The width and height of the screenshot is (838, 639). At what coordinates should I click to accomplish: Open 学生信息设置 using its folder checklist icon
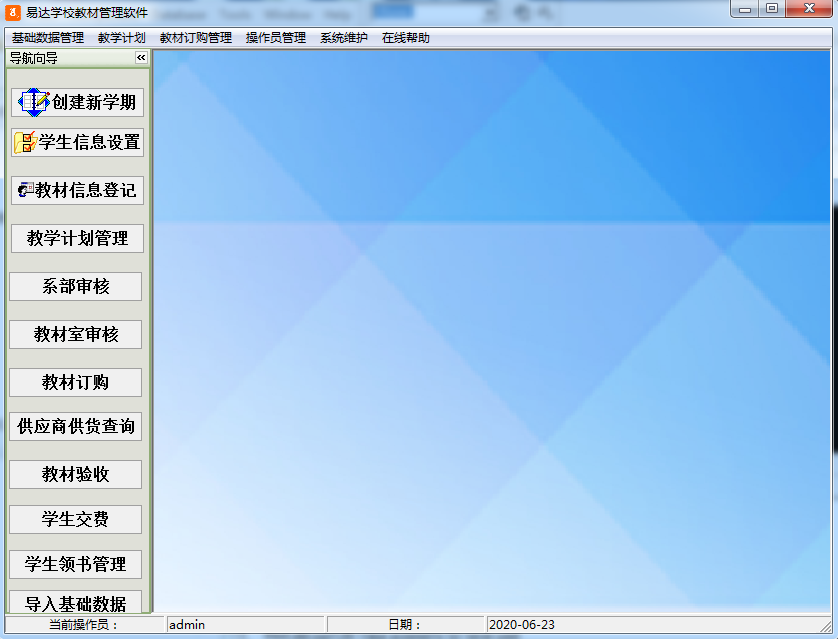click(x=24, y=142)
